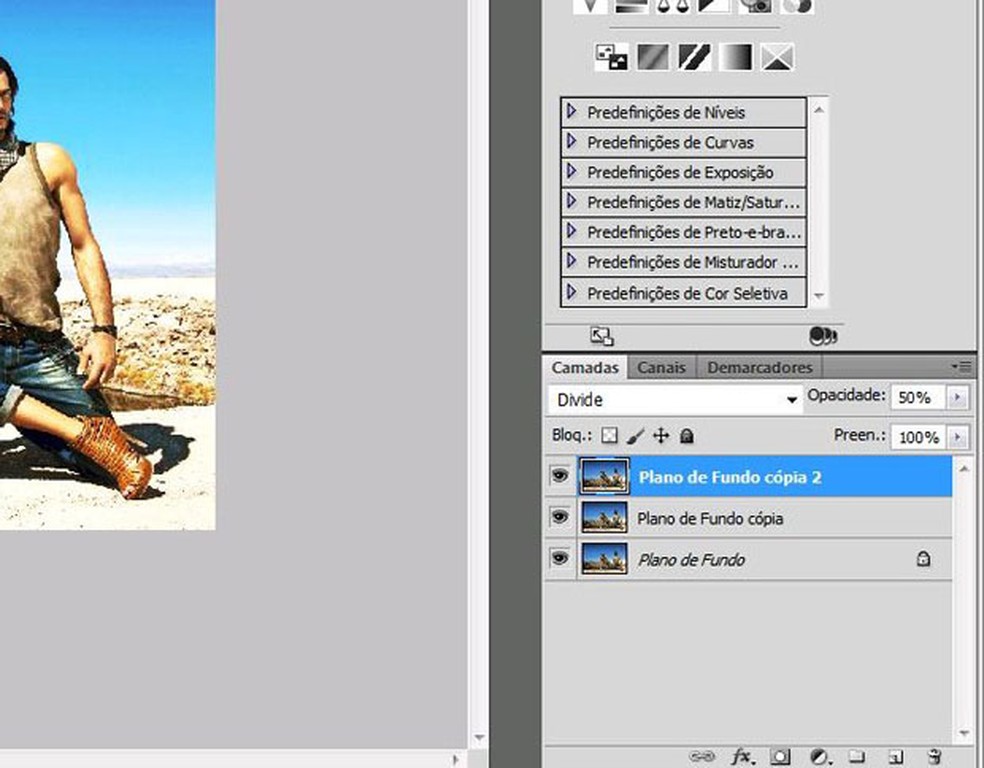The image size is (984, 768).
Task: Click thumbnail of Plano de Fundo cópia 2
Action: click(604, 476)
